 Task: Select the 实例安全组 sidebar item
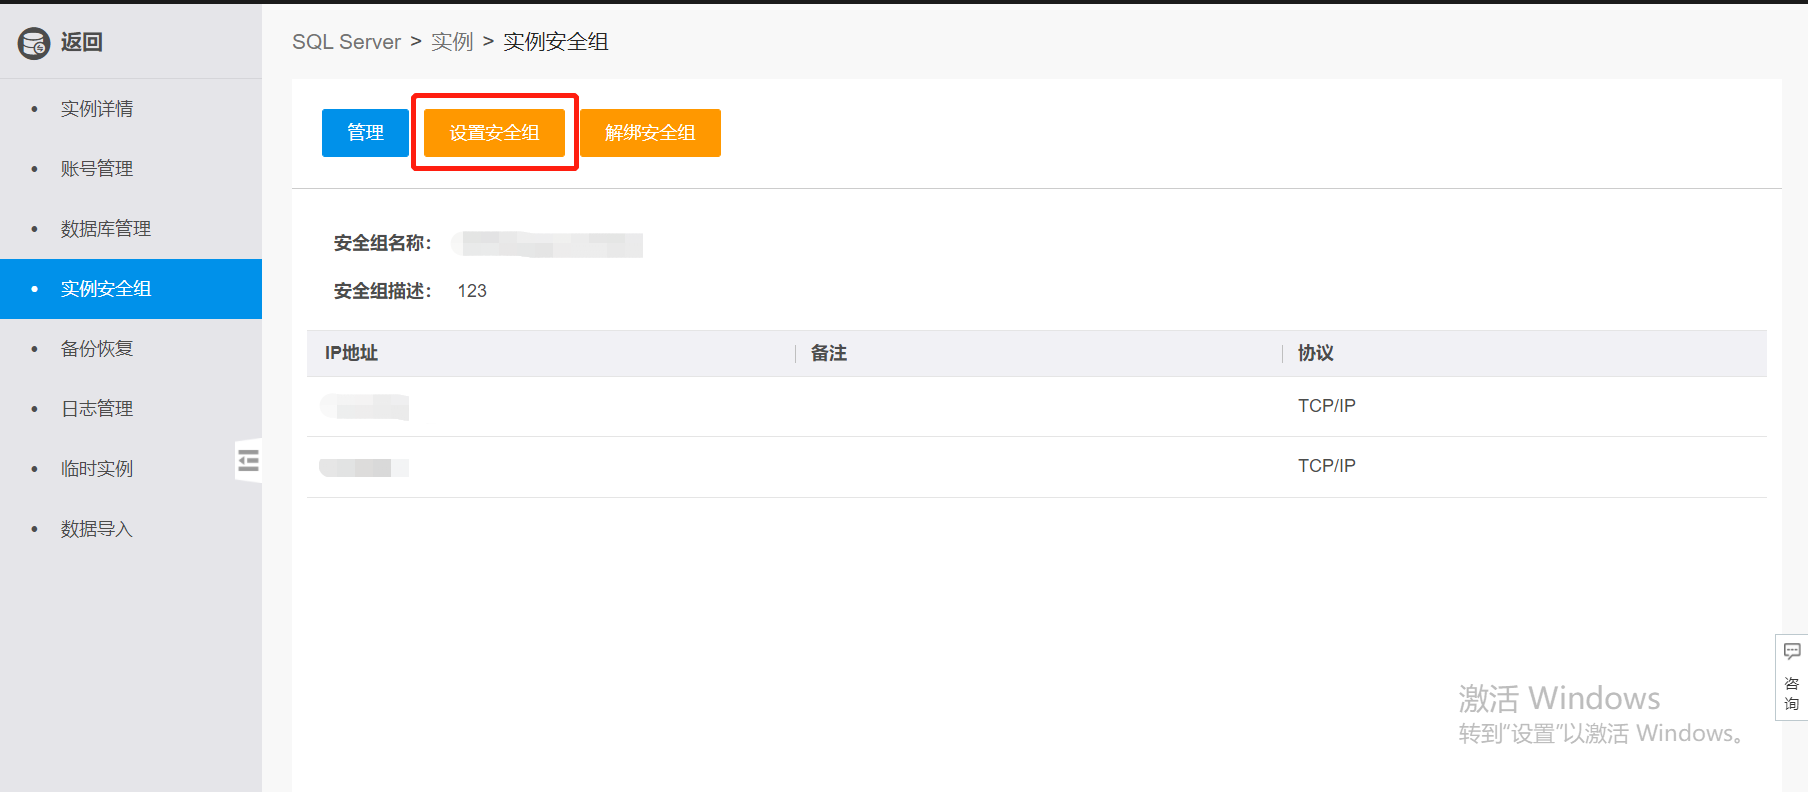(106, 289)
